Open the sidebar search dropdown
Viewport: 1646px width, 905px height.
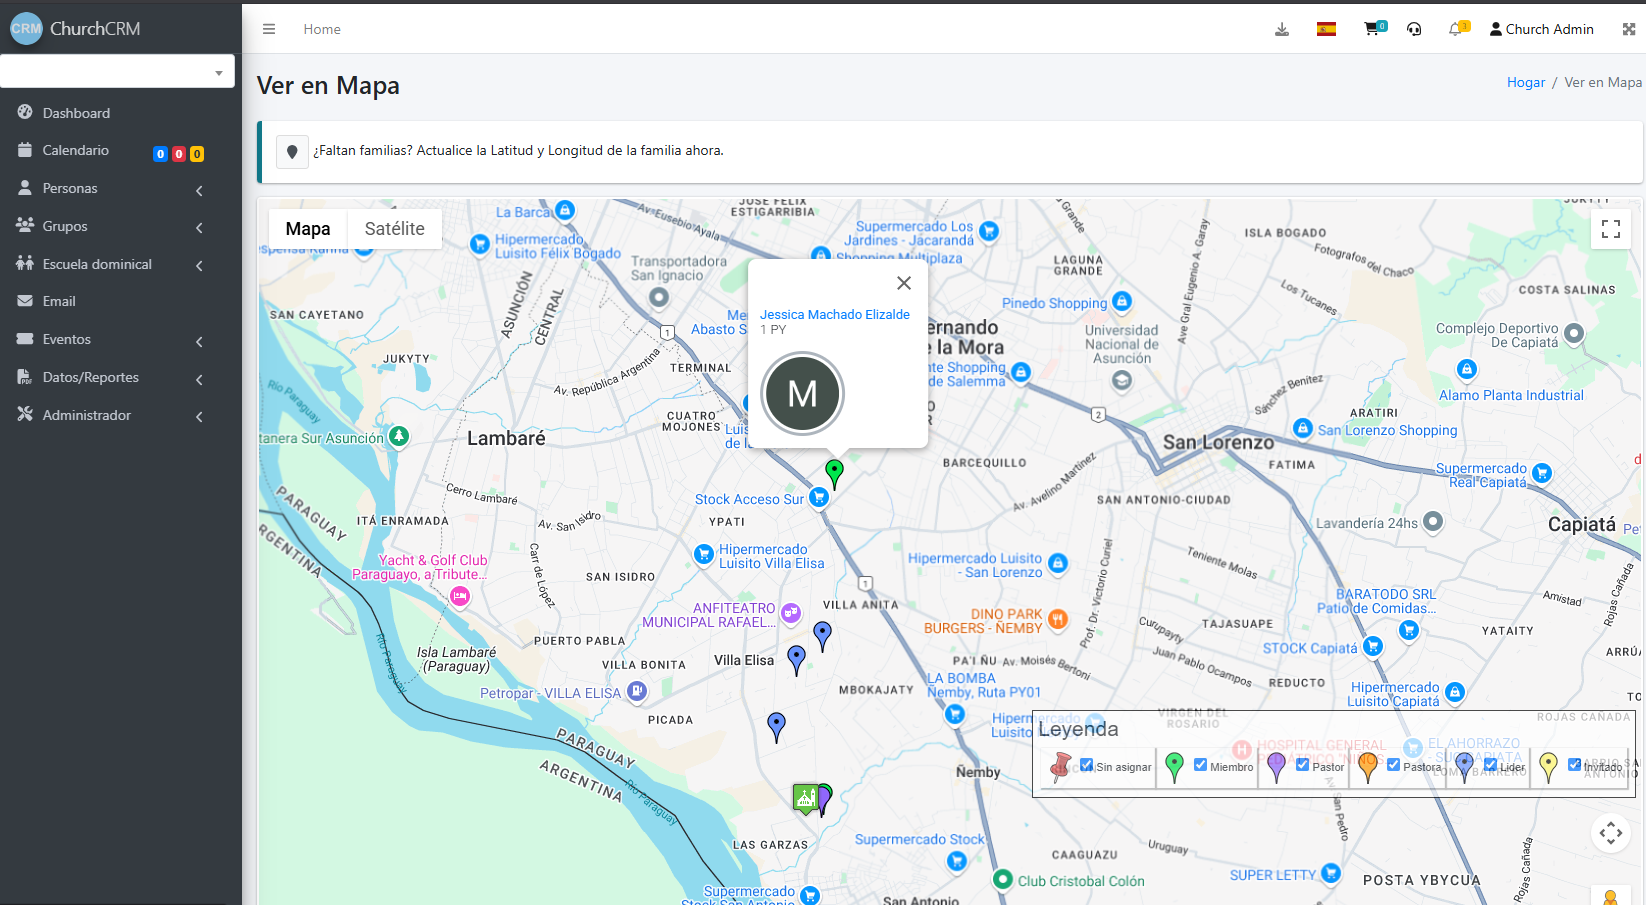click(x=117, y=71)
